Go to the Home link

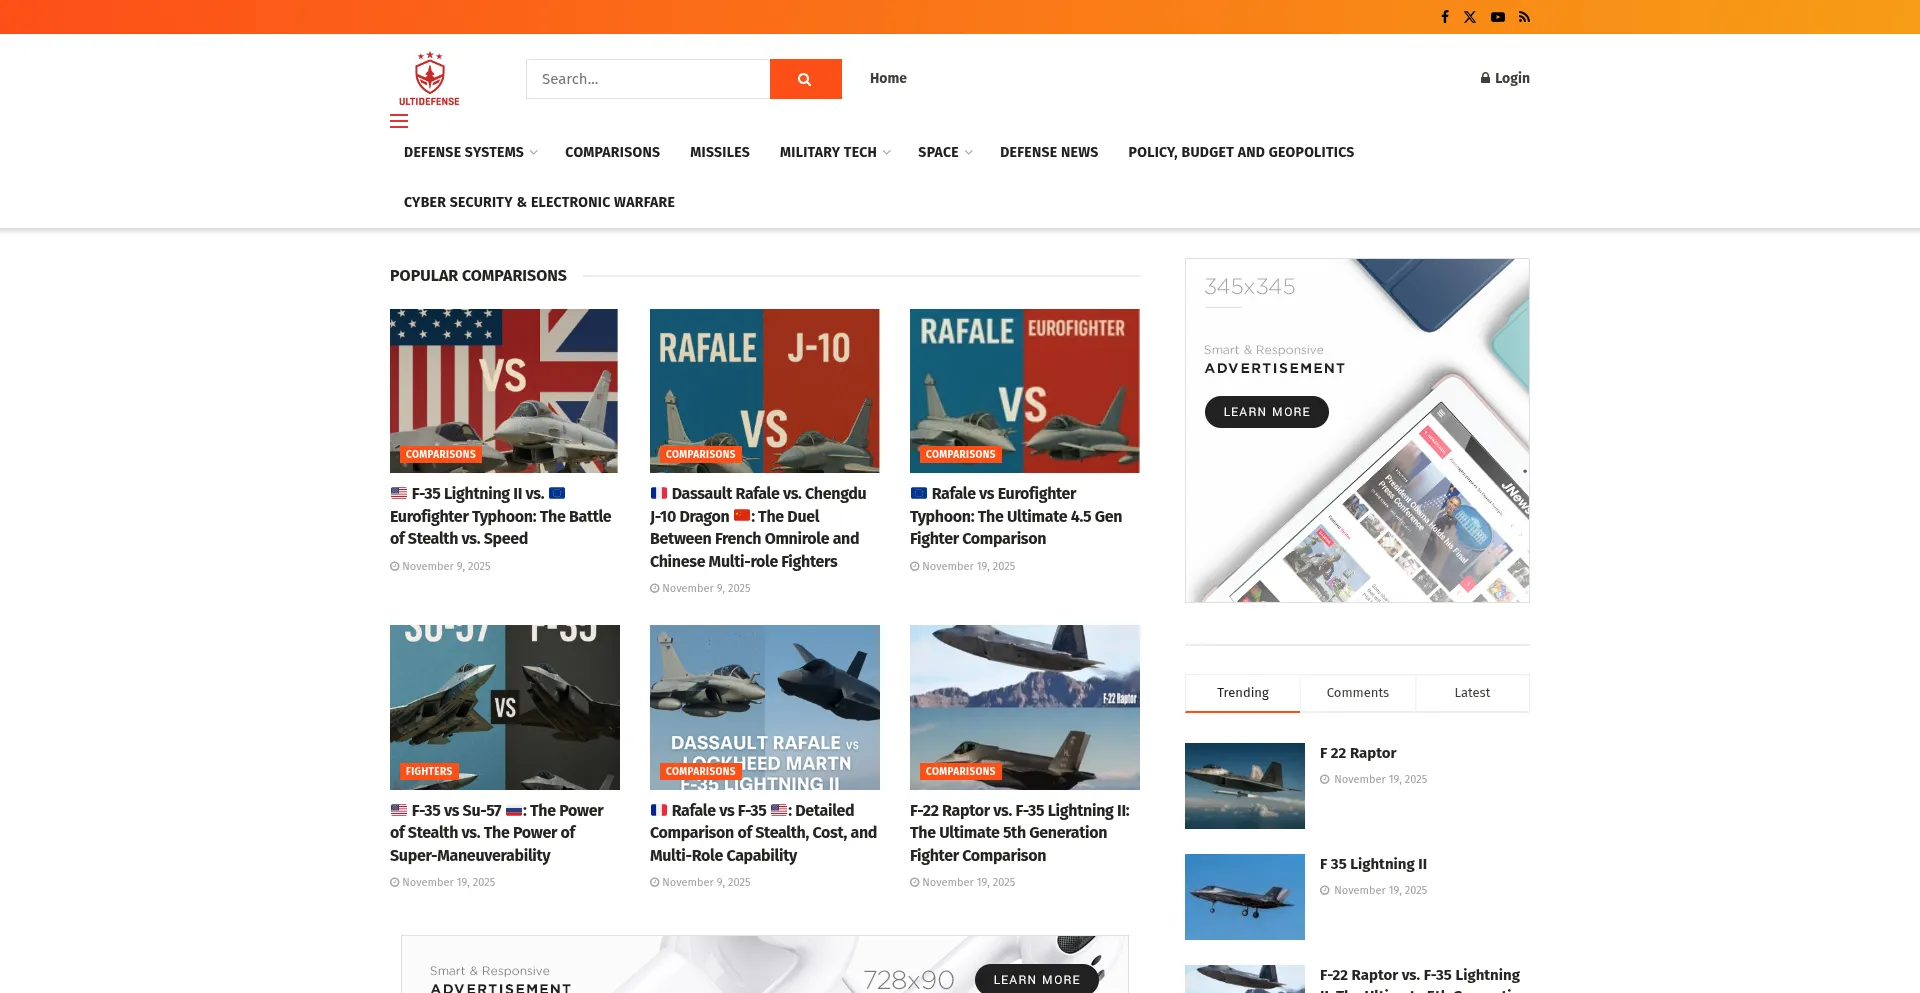tap(888, 78)
